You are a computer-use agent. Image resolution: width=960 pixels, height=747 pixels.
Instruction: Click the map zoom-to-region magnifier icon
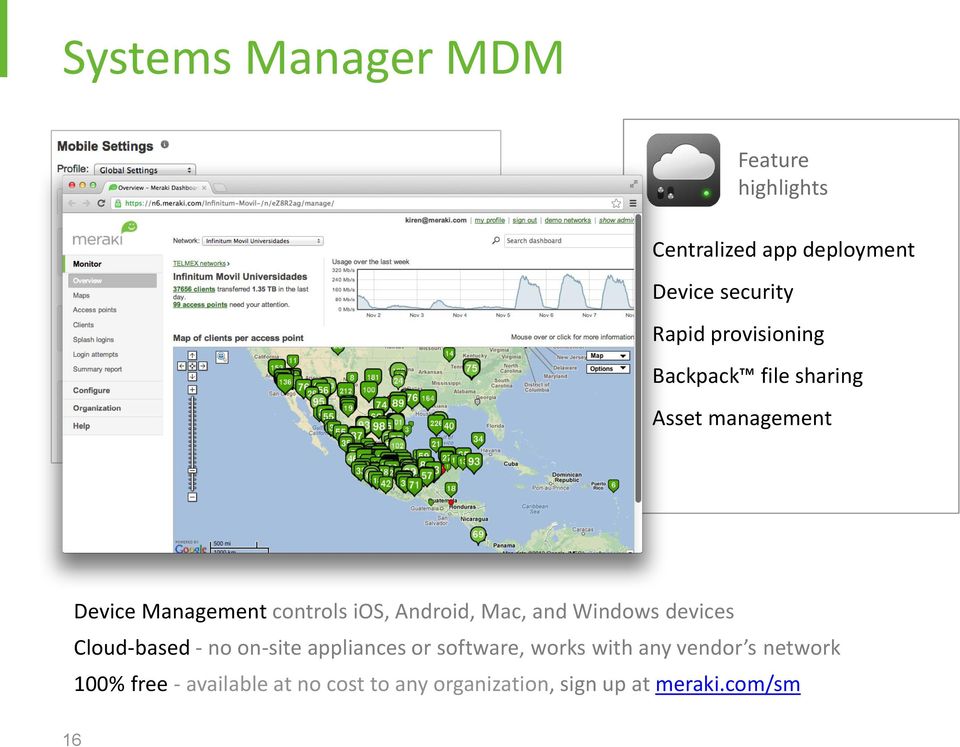pyautogui.click(x=222, y=357)
